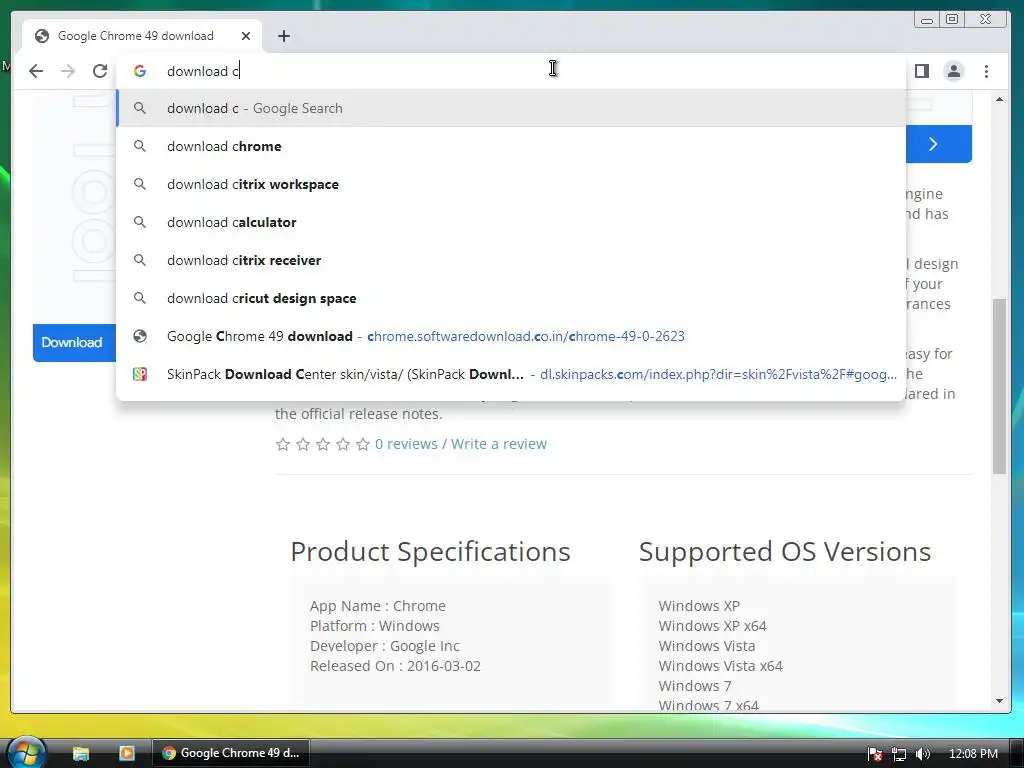Click the scrollbar down arrow
This screenshot has height=768, width=1024.
999,701
